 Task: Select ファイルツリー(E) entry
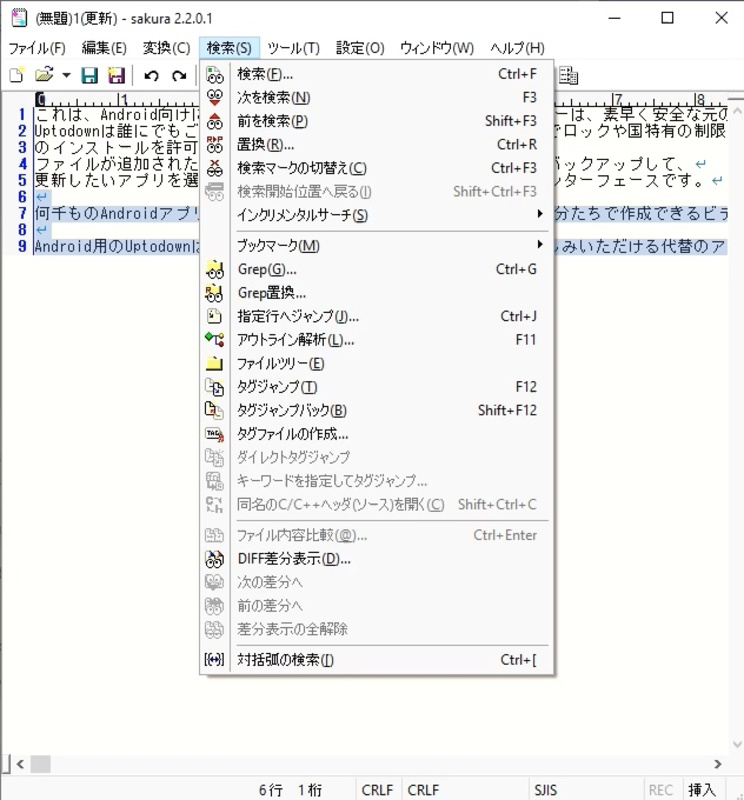click(377, 363)
